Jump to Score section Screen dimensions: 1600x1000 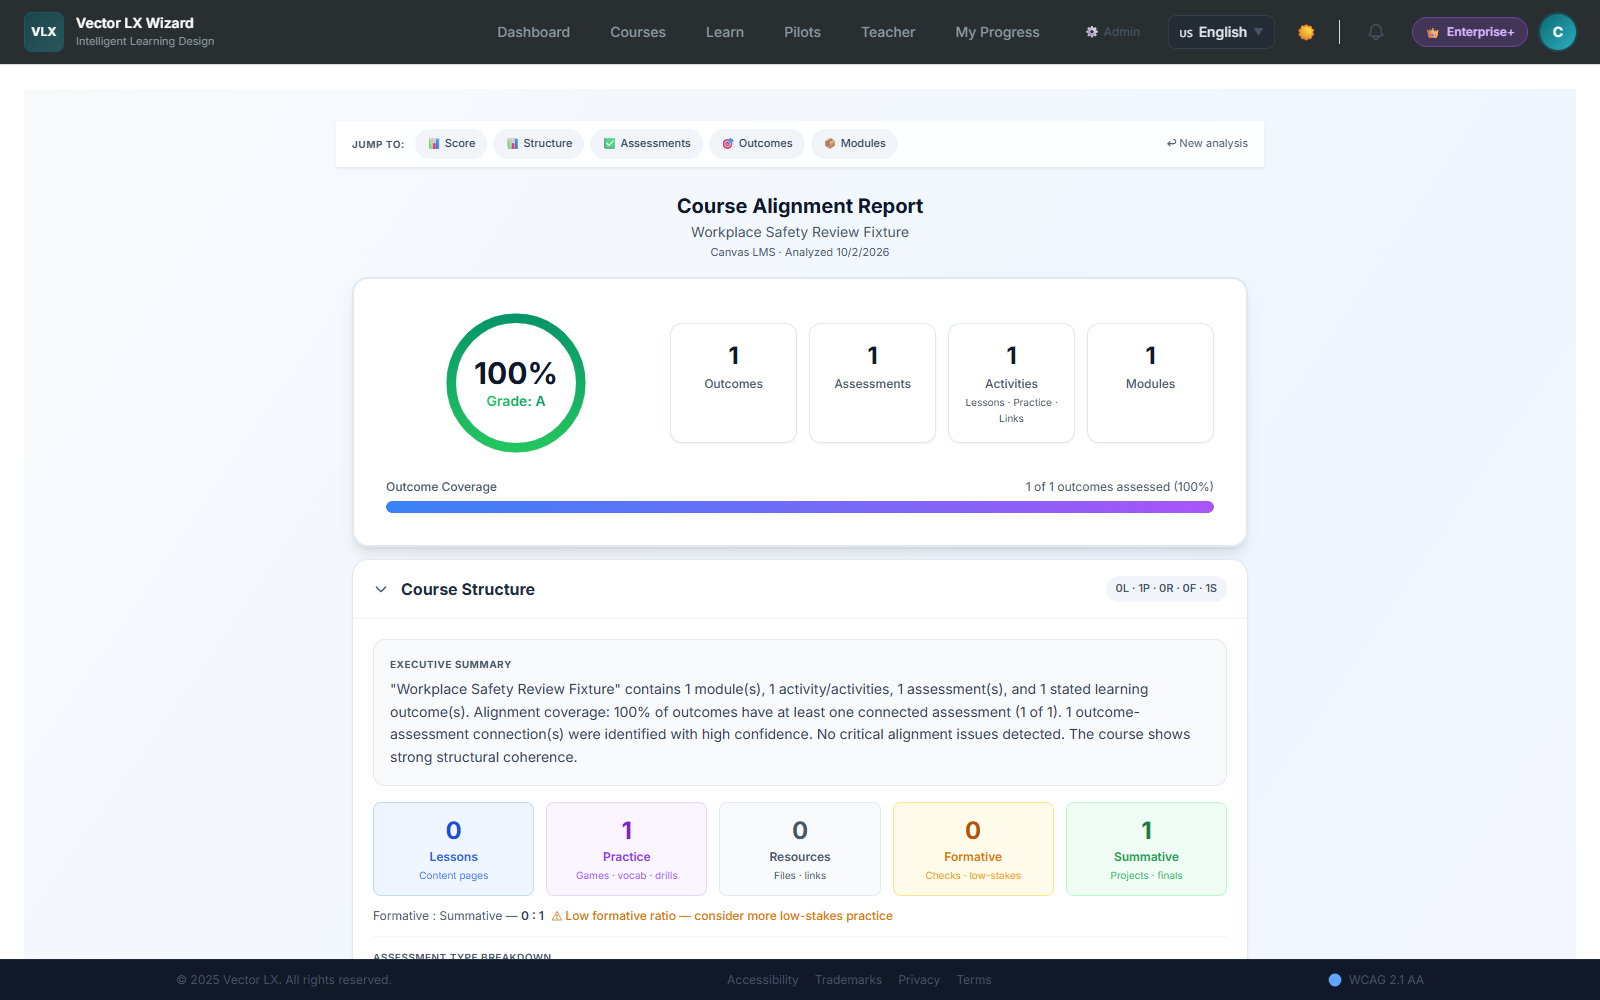coord(452,144)
